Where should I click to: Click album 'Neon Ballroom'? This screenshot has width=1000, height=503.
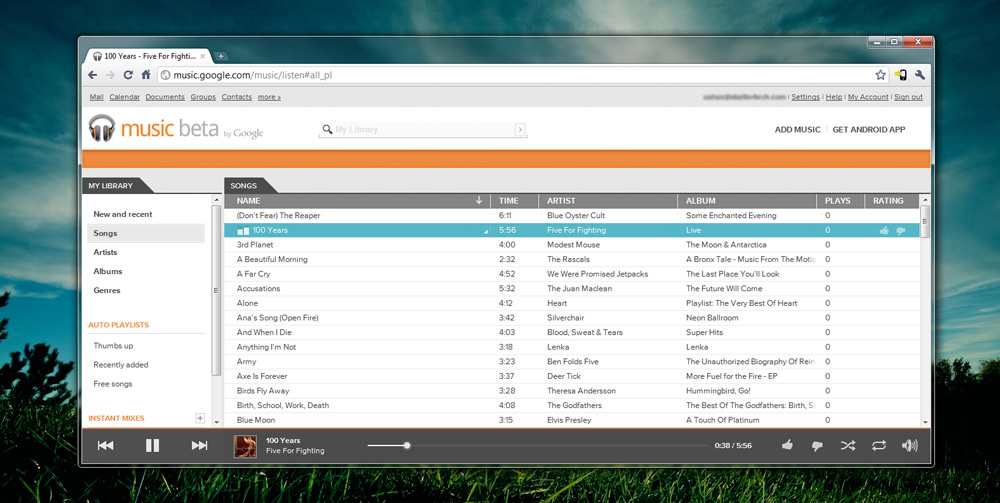tap(712, 317)
